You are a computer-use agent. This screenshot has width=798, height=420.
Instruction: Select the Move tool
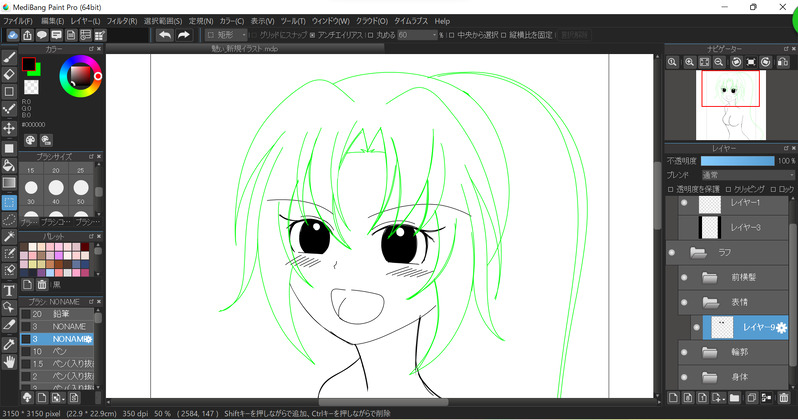tap(9, 128)
